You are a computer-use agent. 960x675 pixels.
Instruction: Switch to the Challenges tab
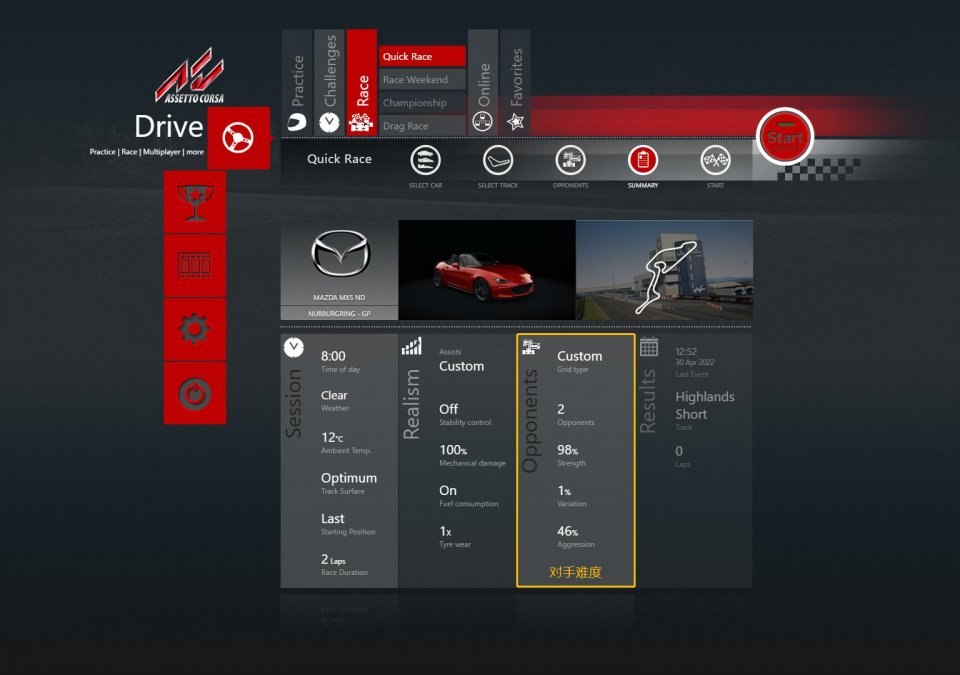click(x=329, y=81)
